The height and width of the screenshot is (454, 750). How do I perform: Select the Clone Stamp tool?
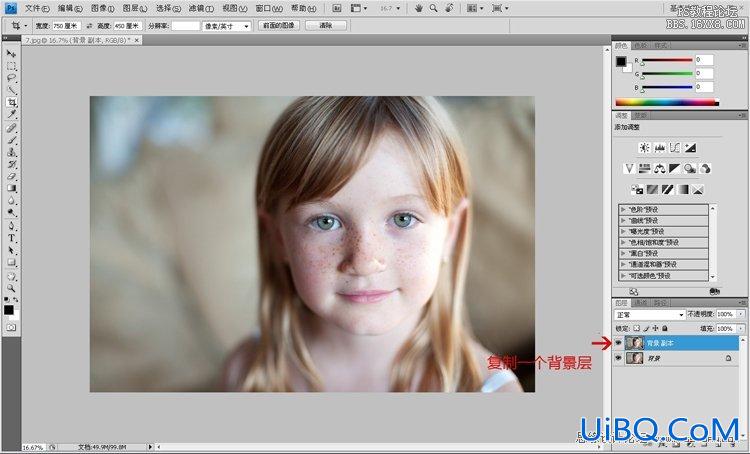[x=11, y=152]
